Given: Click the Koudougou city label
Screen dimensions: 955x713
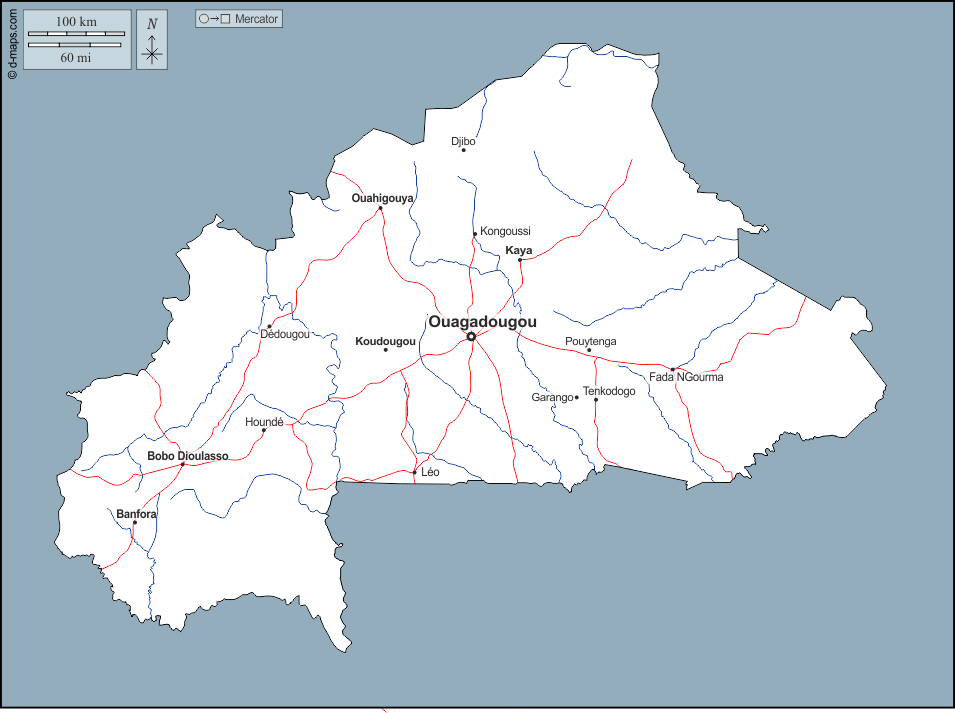Looking at the screenshot, I should tap(385, 341).
